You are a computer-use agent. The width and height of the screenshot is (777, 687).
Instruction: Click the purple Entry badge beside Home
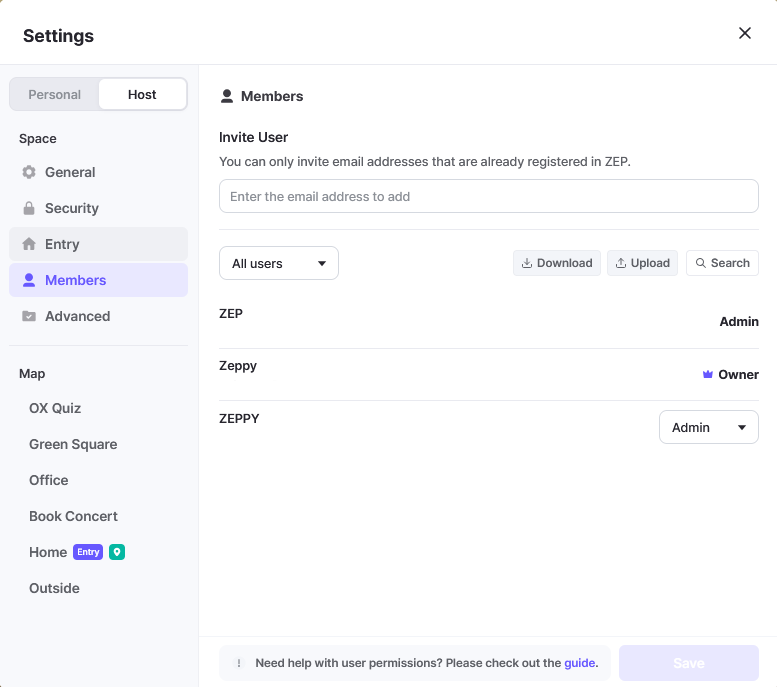(88, 552)
